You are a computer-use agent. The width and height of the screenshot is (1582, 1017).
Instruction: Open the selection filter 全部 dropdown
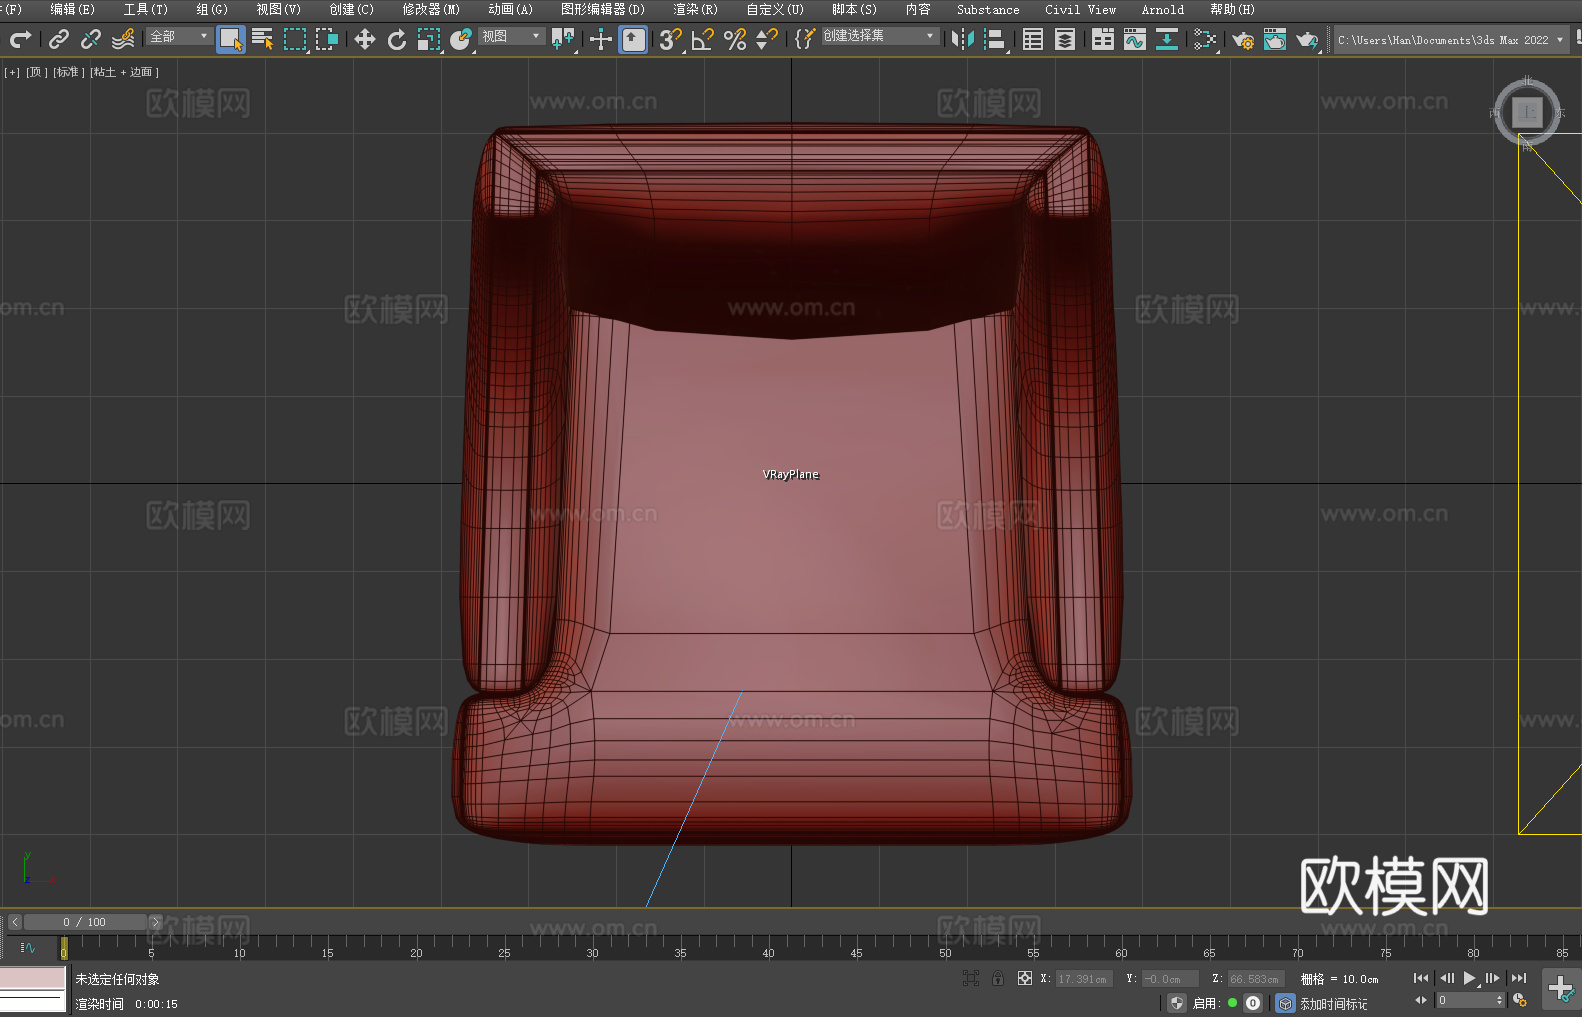[180, 36]
